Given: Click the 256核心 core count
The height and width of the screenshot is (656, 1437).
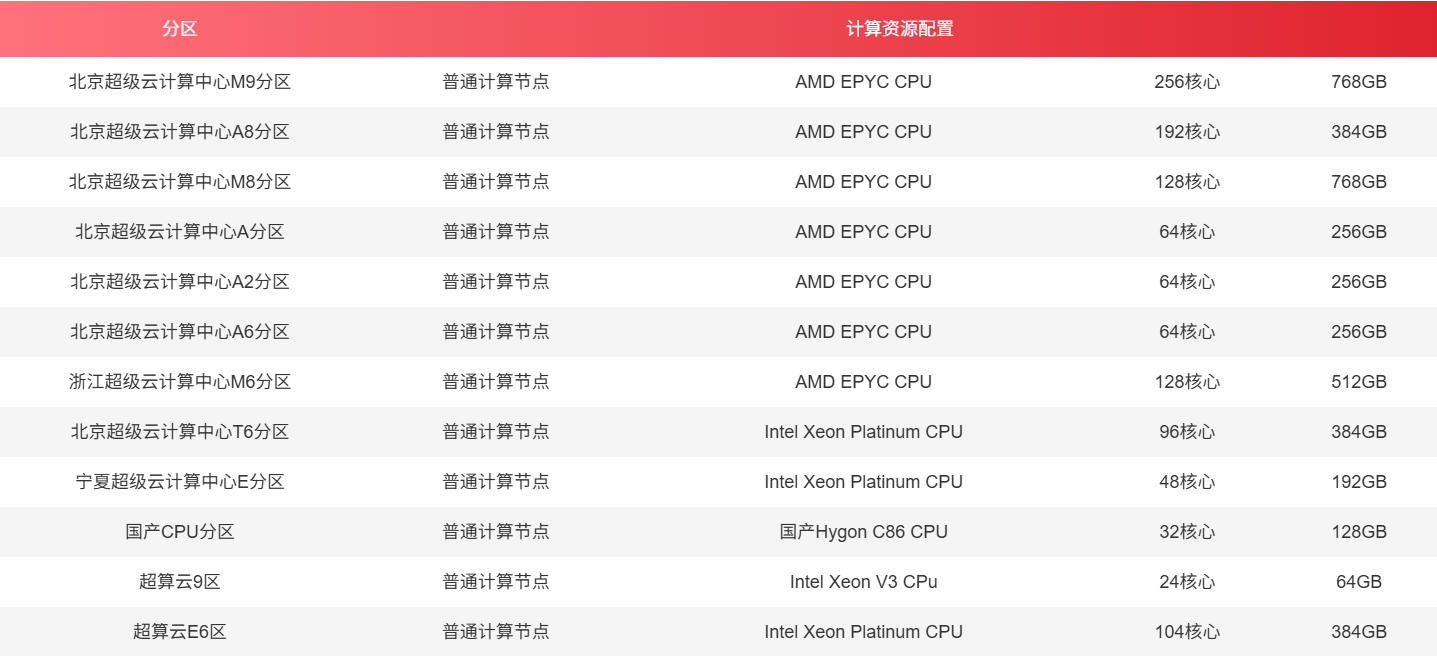Looking at the screenshot, I should click(x=1187, y=82).
